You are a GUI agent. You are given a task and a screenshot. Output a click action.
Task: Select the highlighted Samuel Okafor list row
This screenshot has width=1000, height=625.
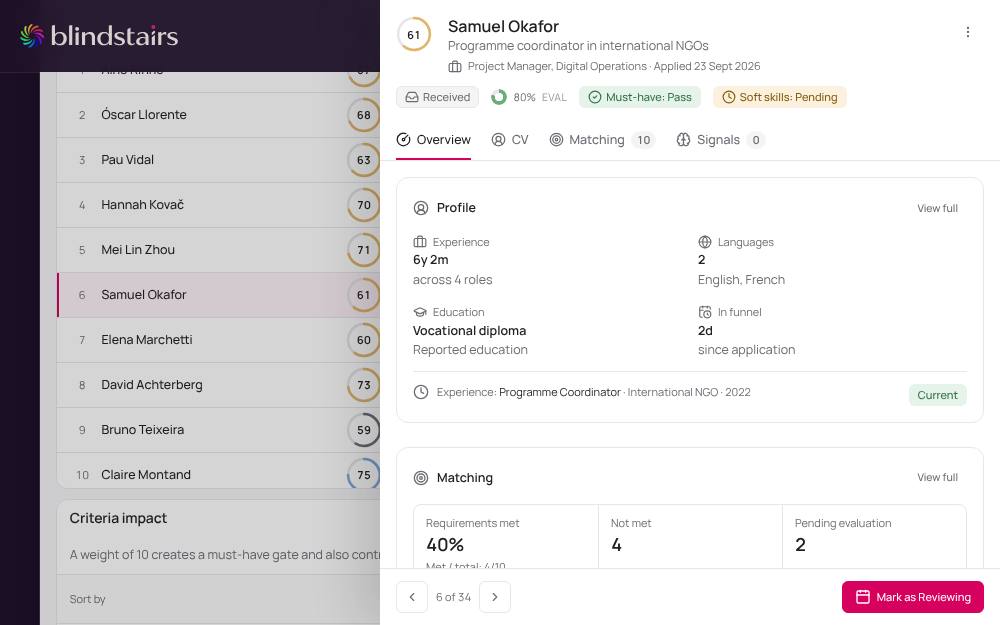point(218,295)
